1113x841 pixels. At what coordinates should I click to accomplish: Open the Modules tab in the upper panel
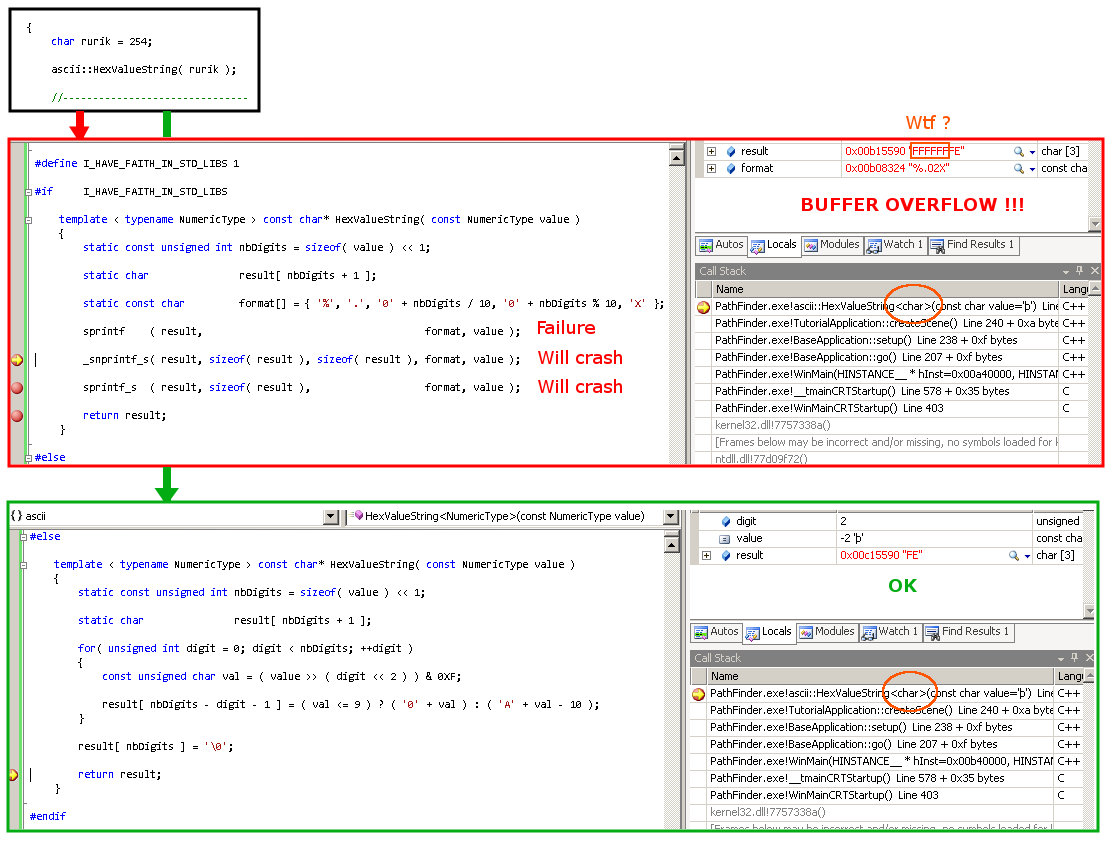pyautogui.click(x=832, y=245)
